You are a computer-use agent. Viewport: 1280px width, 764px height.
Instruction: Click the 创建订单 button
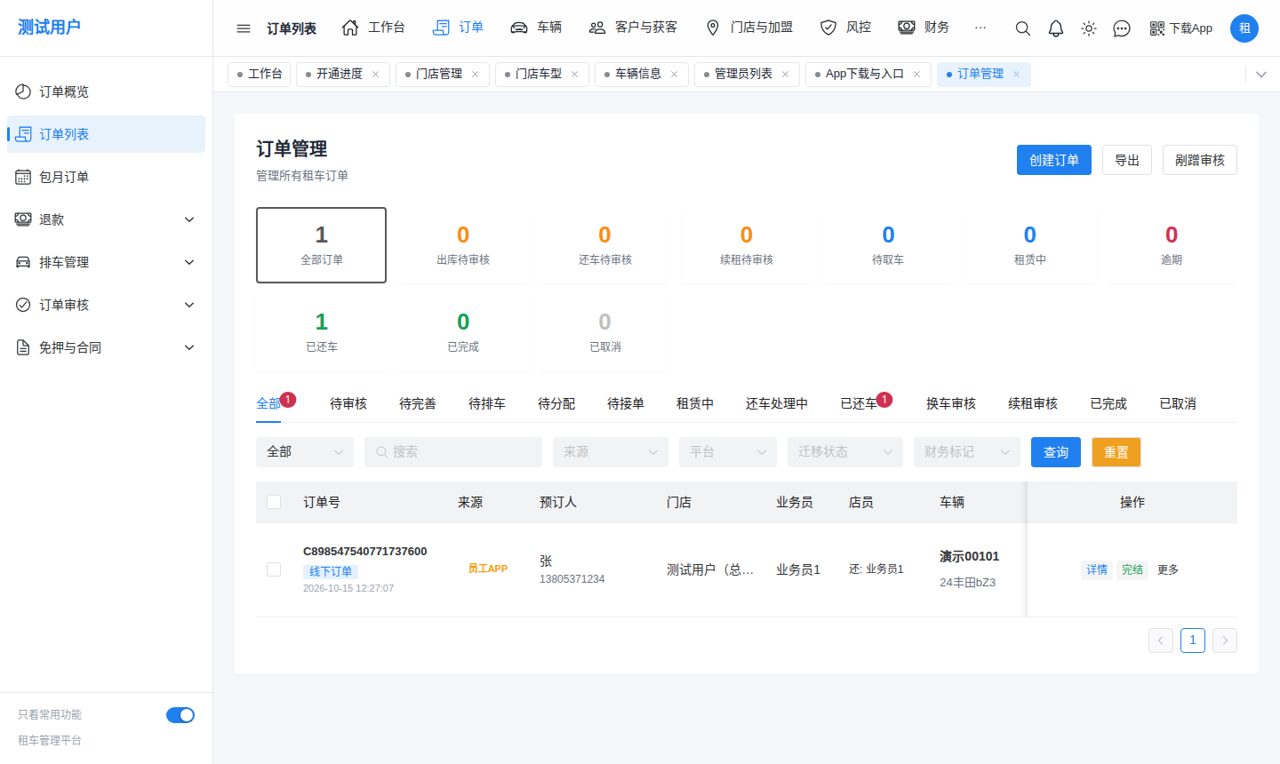pyautogui.click(x=1054, y=160)
